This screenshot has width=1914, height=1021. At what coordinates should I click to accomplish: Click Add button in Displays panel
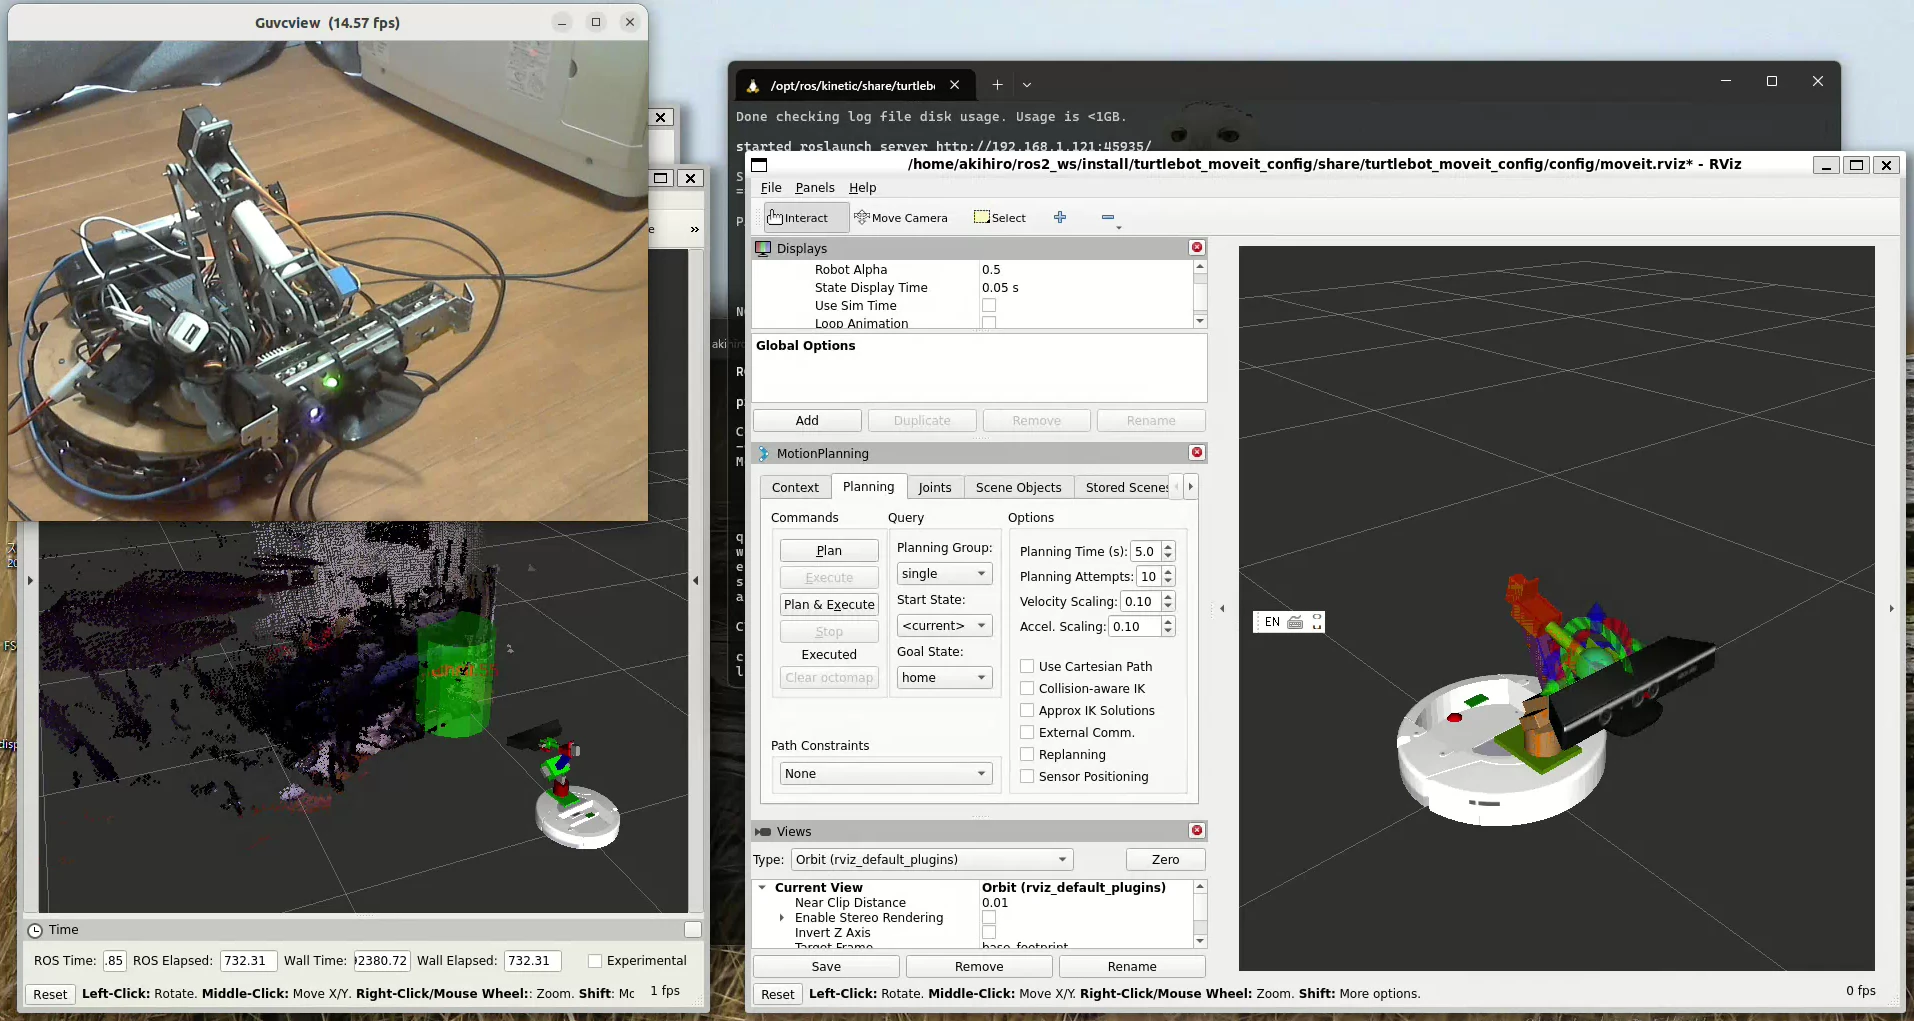[x=807, y=421]
